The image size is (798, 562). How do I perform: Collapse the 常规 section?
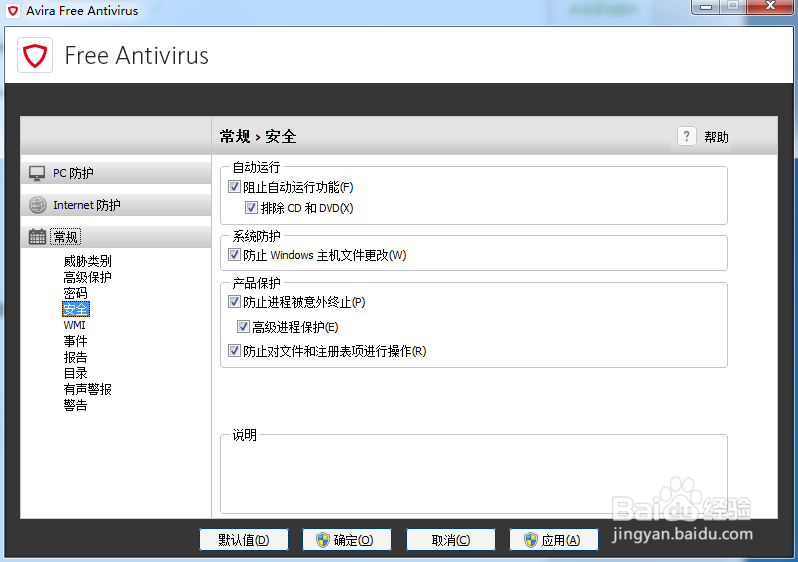[x=116, y=237]
